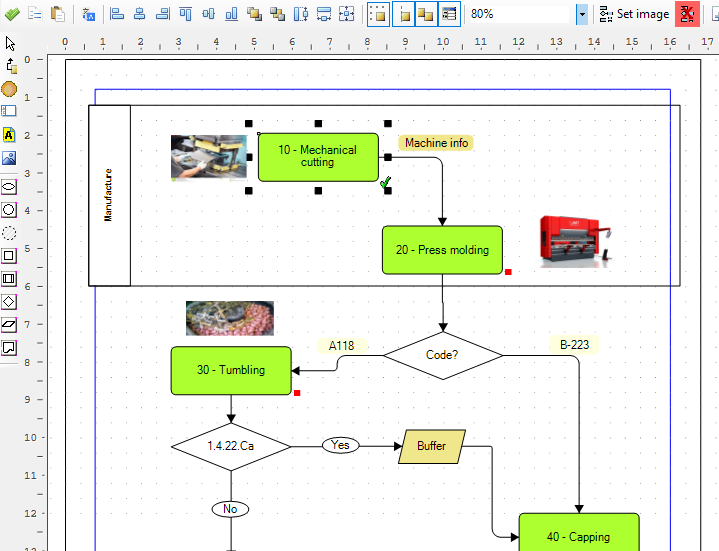Select the Manufacture swimlane header
Screen dimensions: 719x551
coord(109,196)
